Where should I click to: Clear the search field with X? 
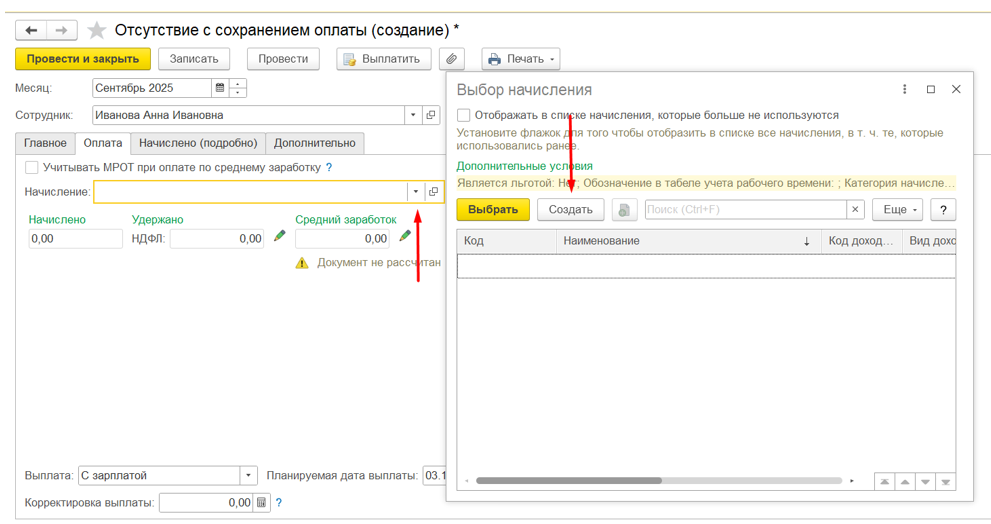855,210
